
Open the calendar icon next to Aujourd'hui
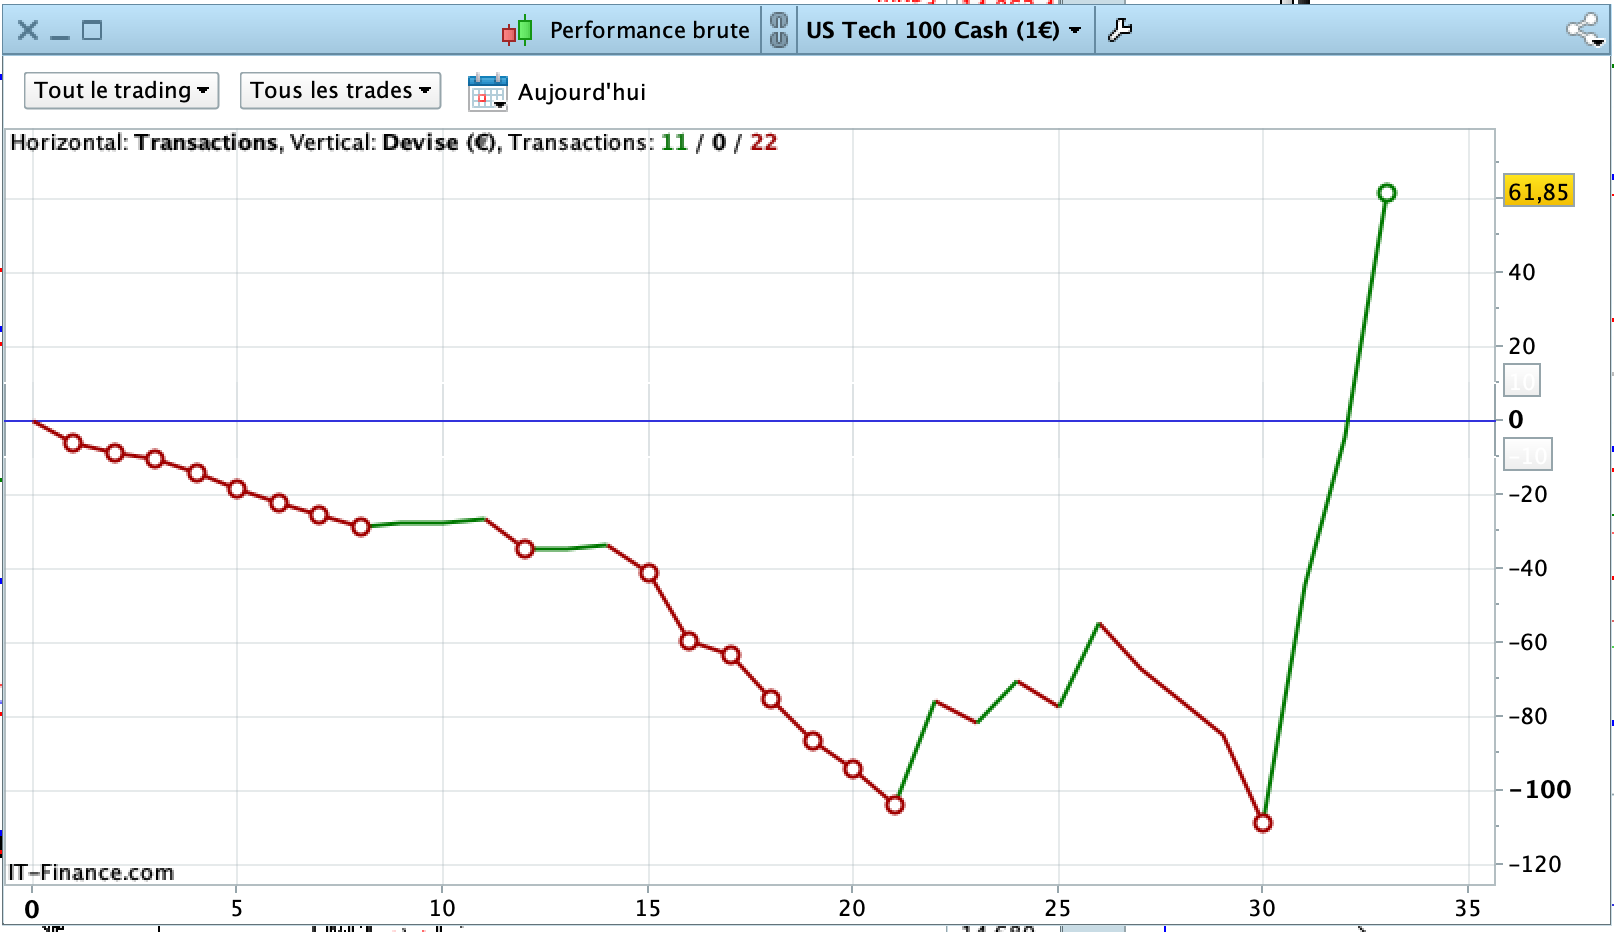pyautogui.click(x=488, y=92)
